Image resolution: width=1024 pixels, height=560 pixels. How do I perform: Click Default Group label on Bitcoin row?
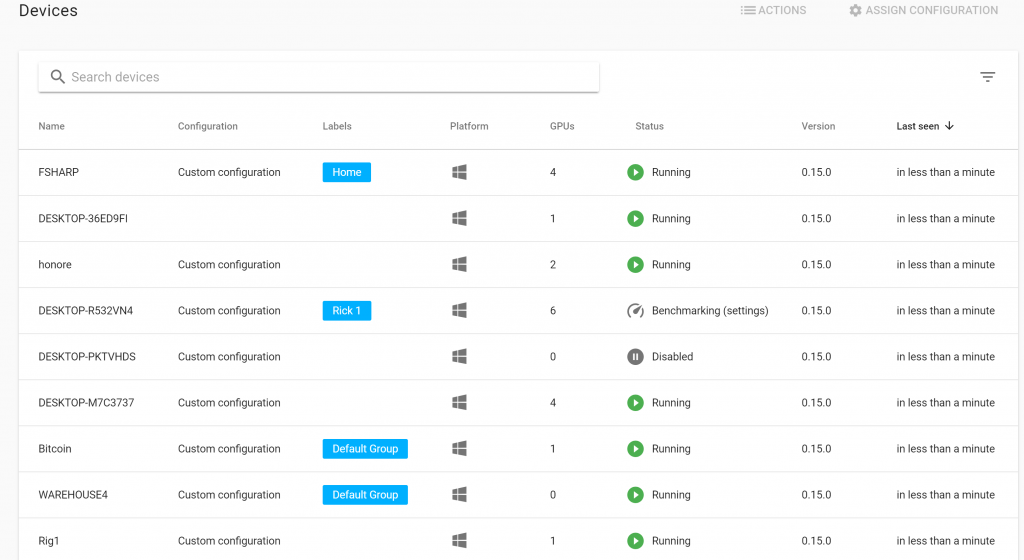click(x=365, y=448)
